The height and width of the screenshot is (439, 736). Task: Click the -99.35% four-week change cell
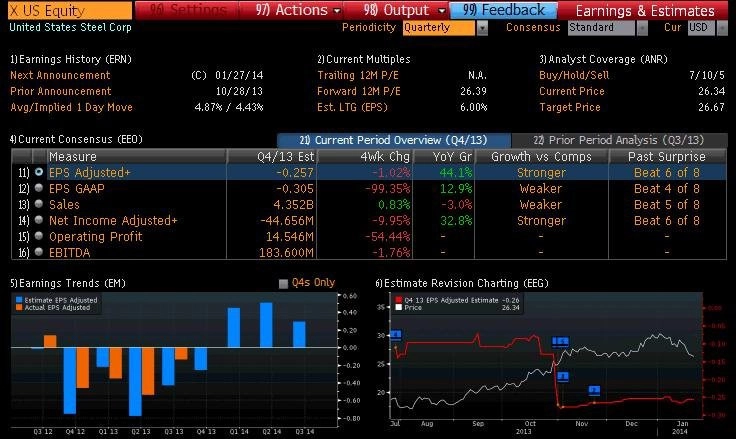[x=388, y=188]
